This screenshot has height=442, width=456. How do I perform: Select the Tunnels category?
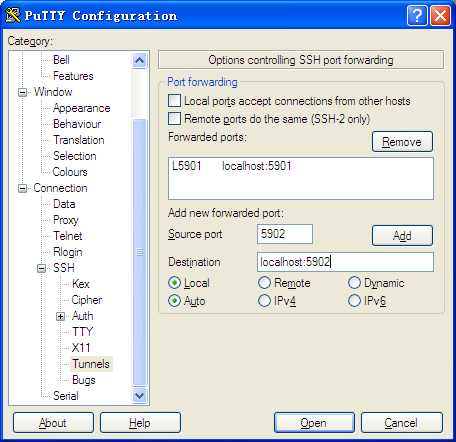coord(91,364)
